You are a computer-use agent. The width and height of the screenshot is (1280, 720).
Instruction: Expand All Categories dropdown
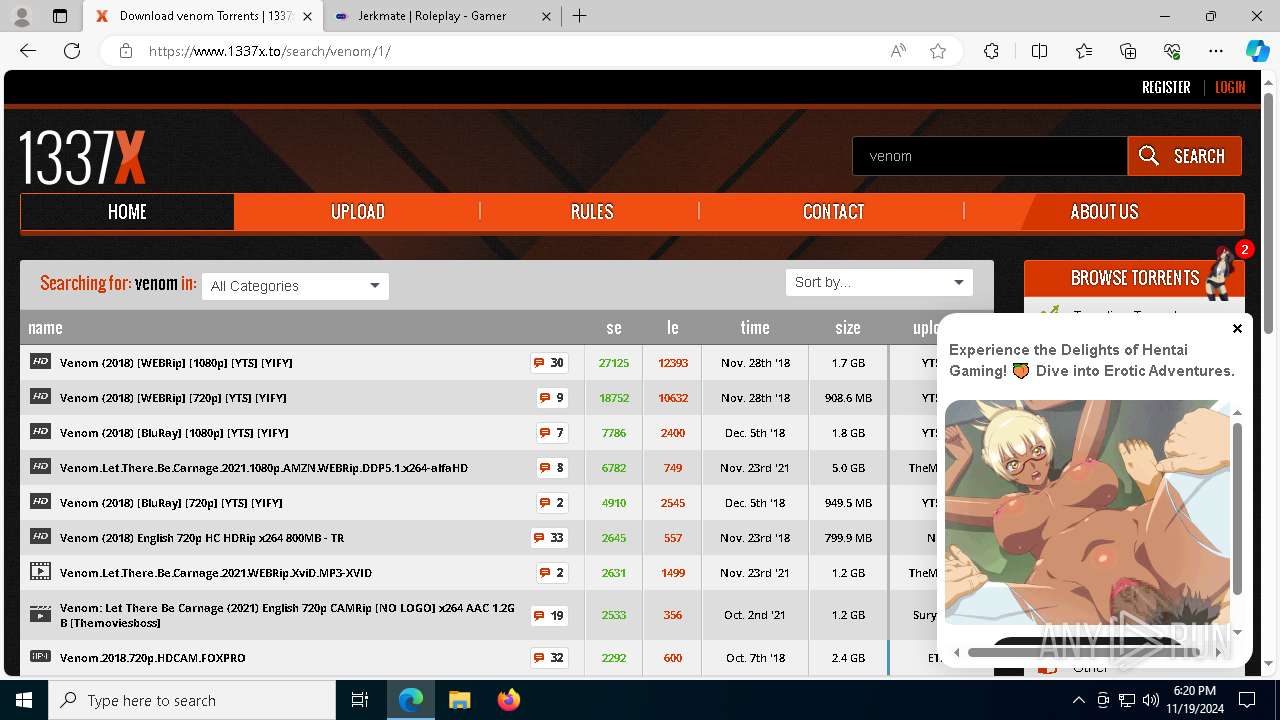click(295, 286)
